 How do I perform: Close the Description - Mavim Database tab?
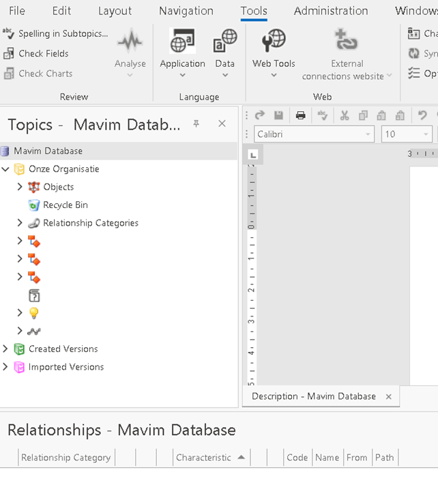click(389, 397)
